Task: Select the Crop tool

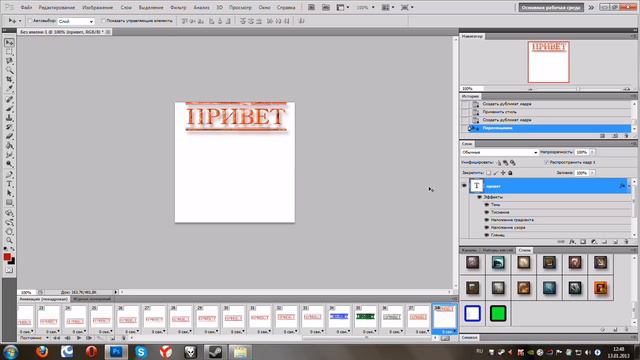Action: point(9,79)
